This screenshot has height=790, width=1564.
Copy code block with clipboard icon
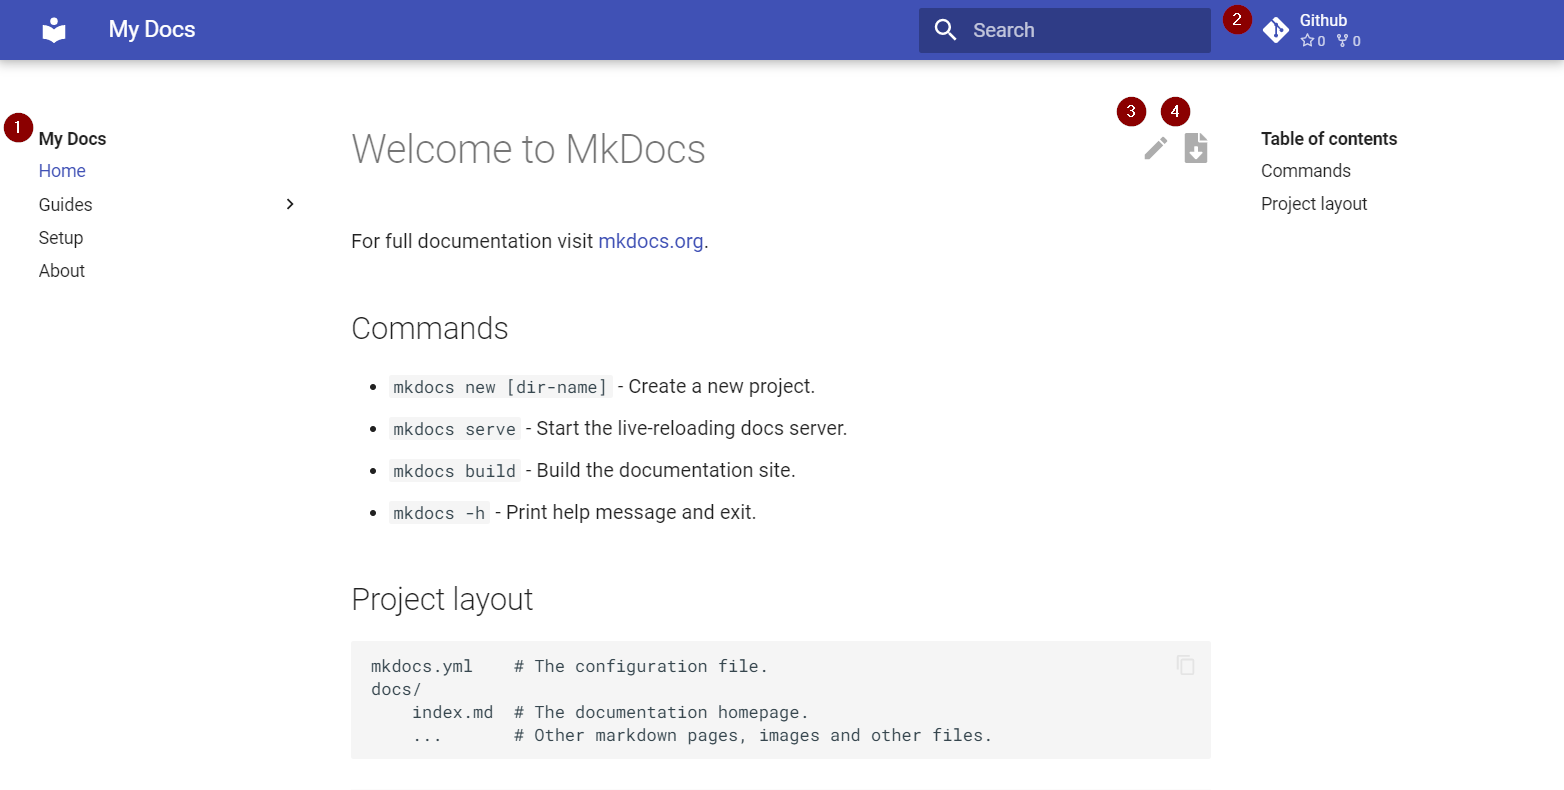[1186, 665]
